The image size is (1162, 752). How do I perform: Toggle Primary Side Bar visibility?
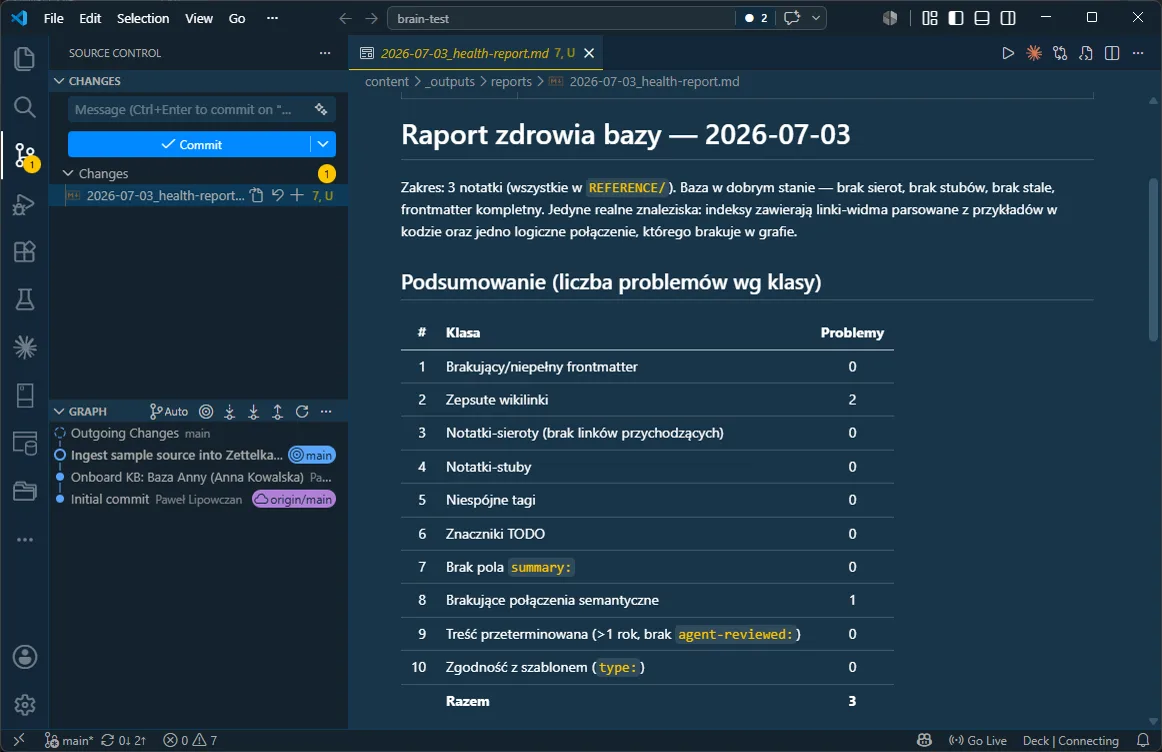(x=956, y=18)
